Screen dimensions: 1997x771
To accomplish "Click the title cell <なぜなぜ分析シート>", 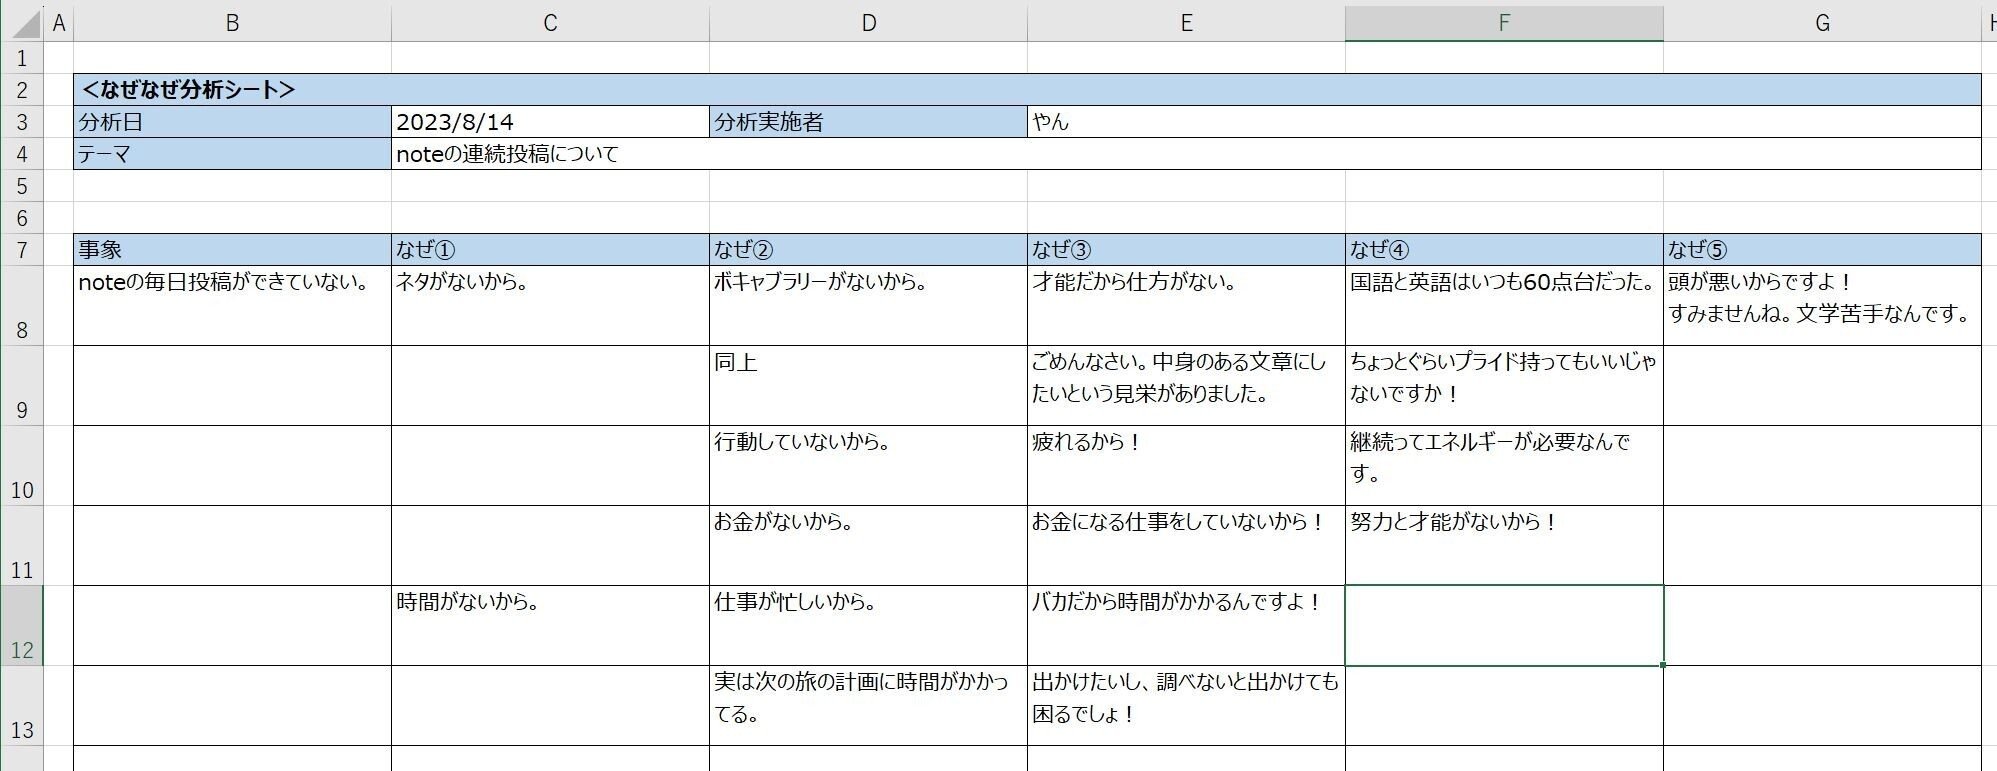I will (x=1027, y=90).
